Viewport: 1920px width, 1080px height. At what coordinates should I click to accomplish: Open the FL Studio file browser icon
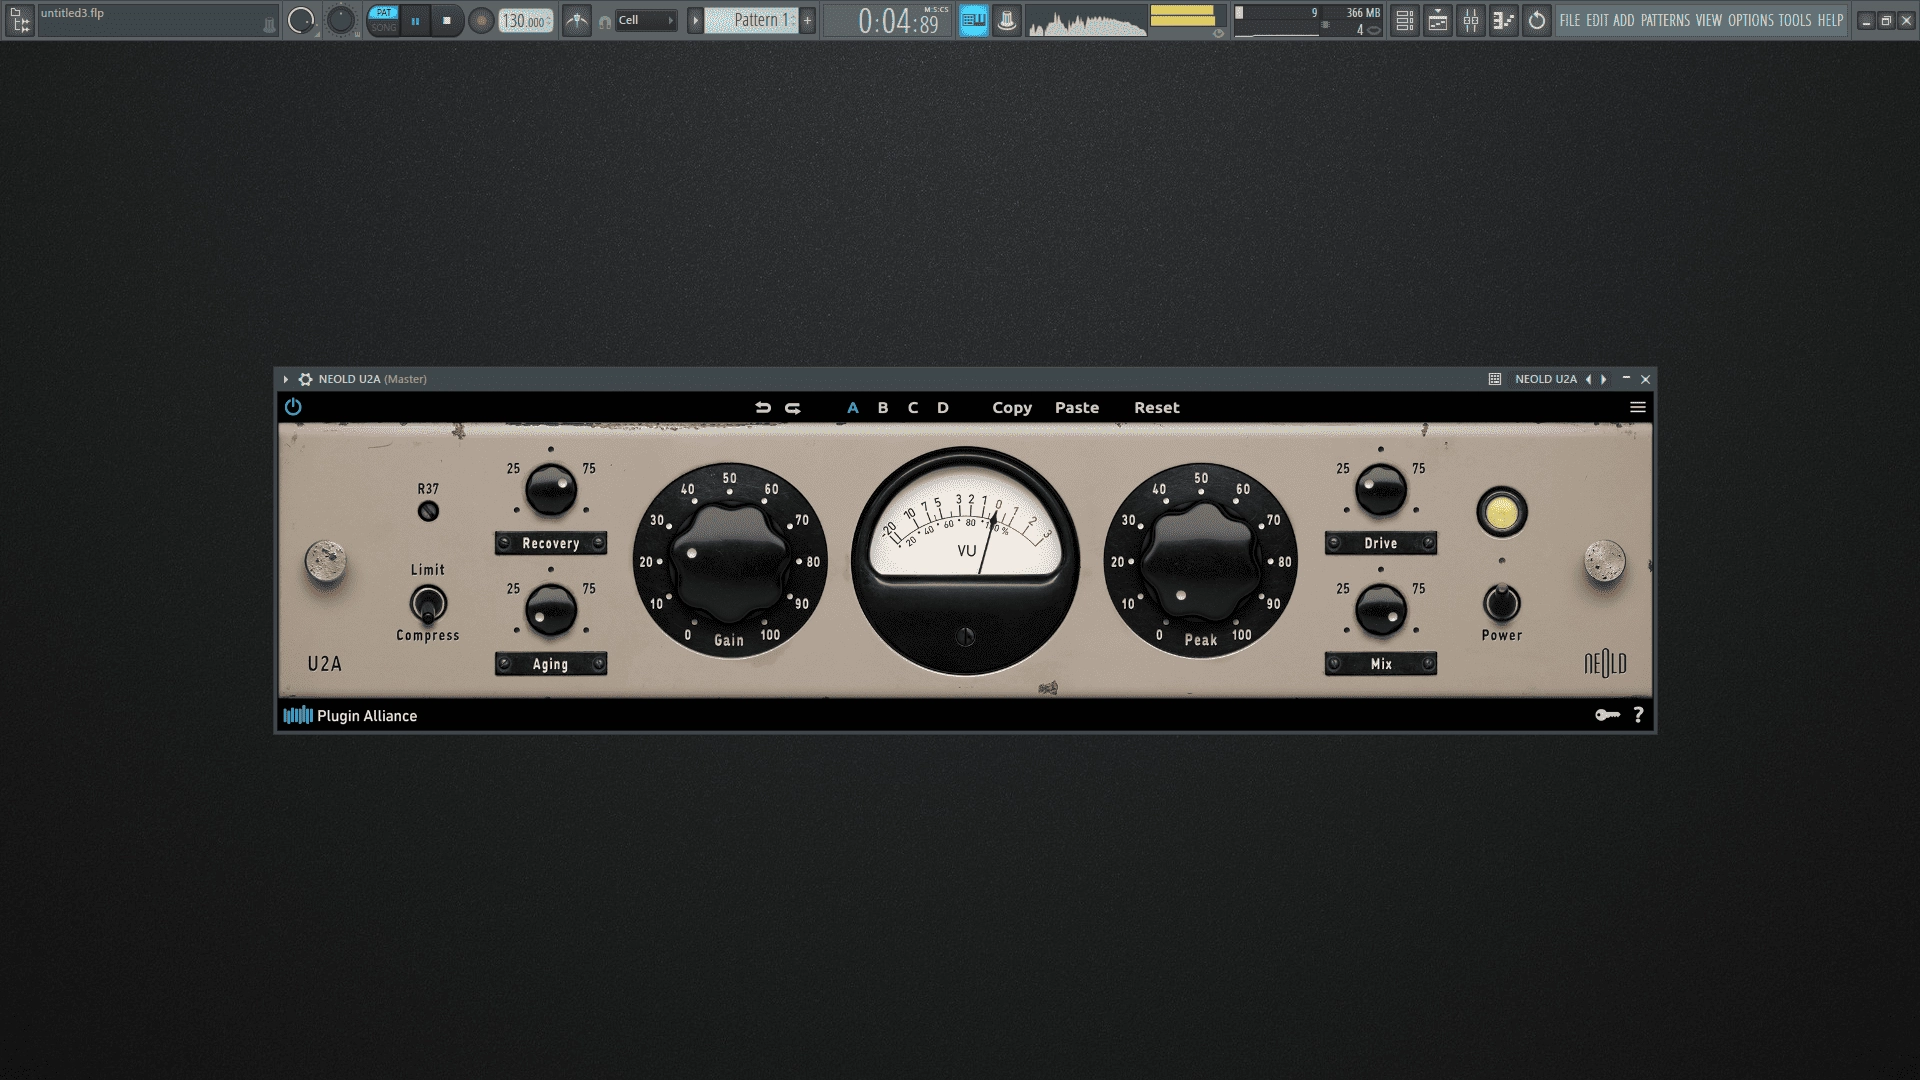(20, 20)
